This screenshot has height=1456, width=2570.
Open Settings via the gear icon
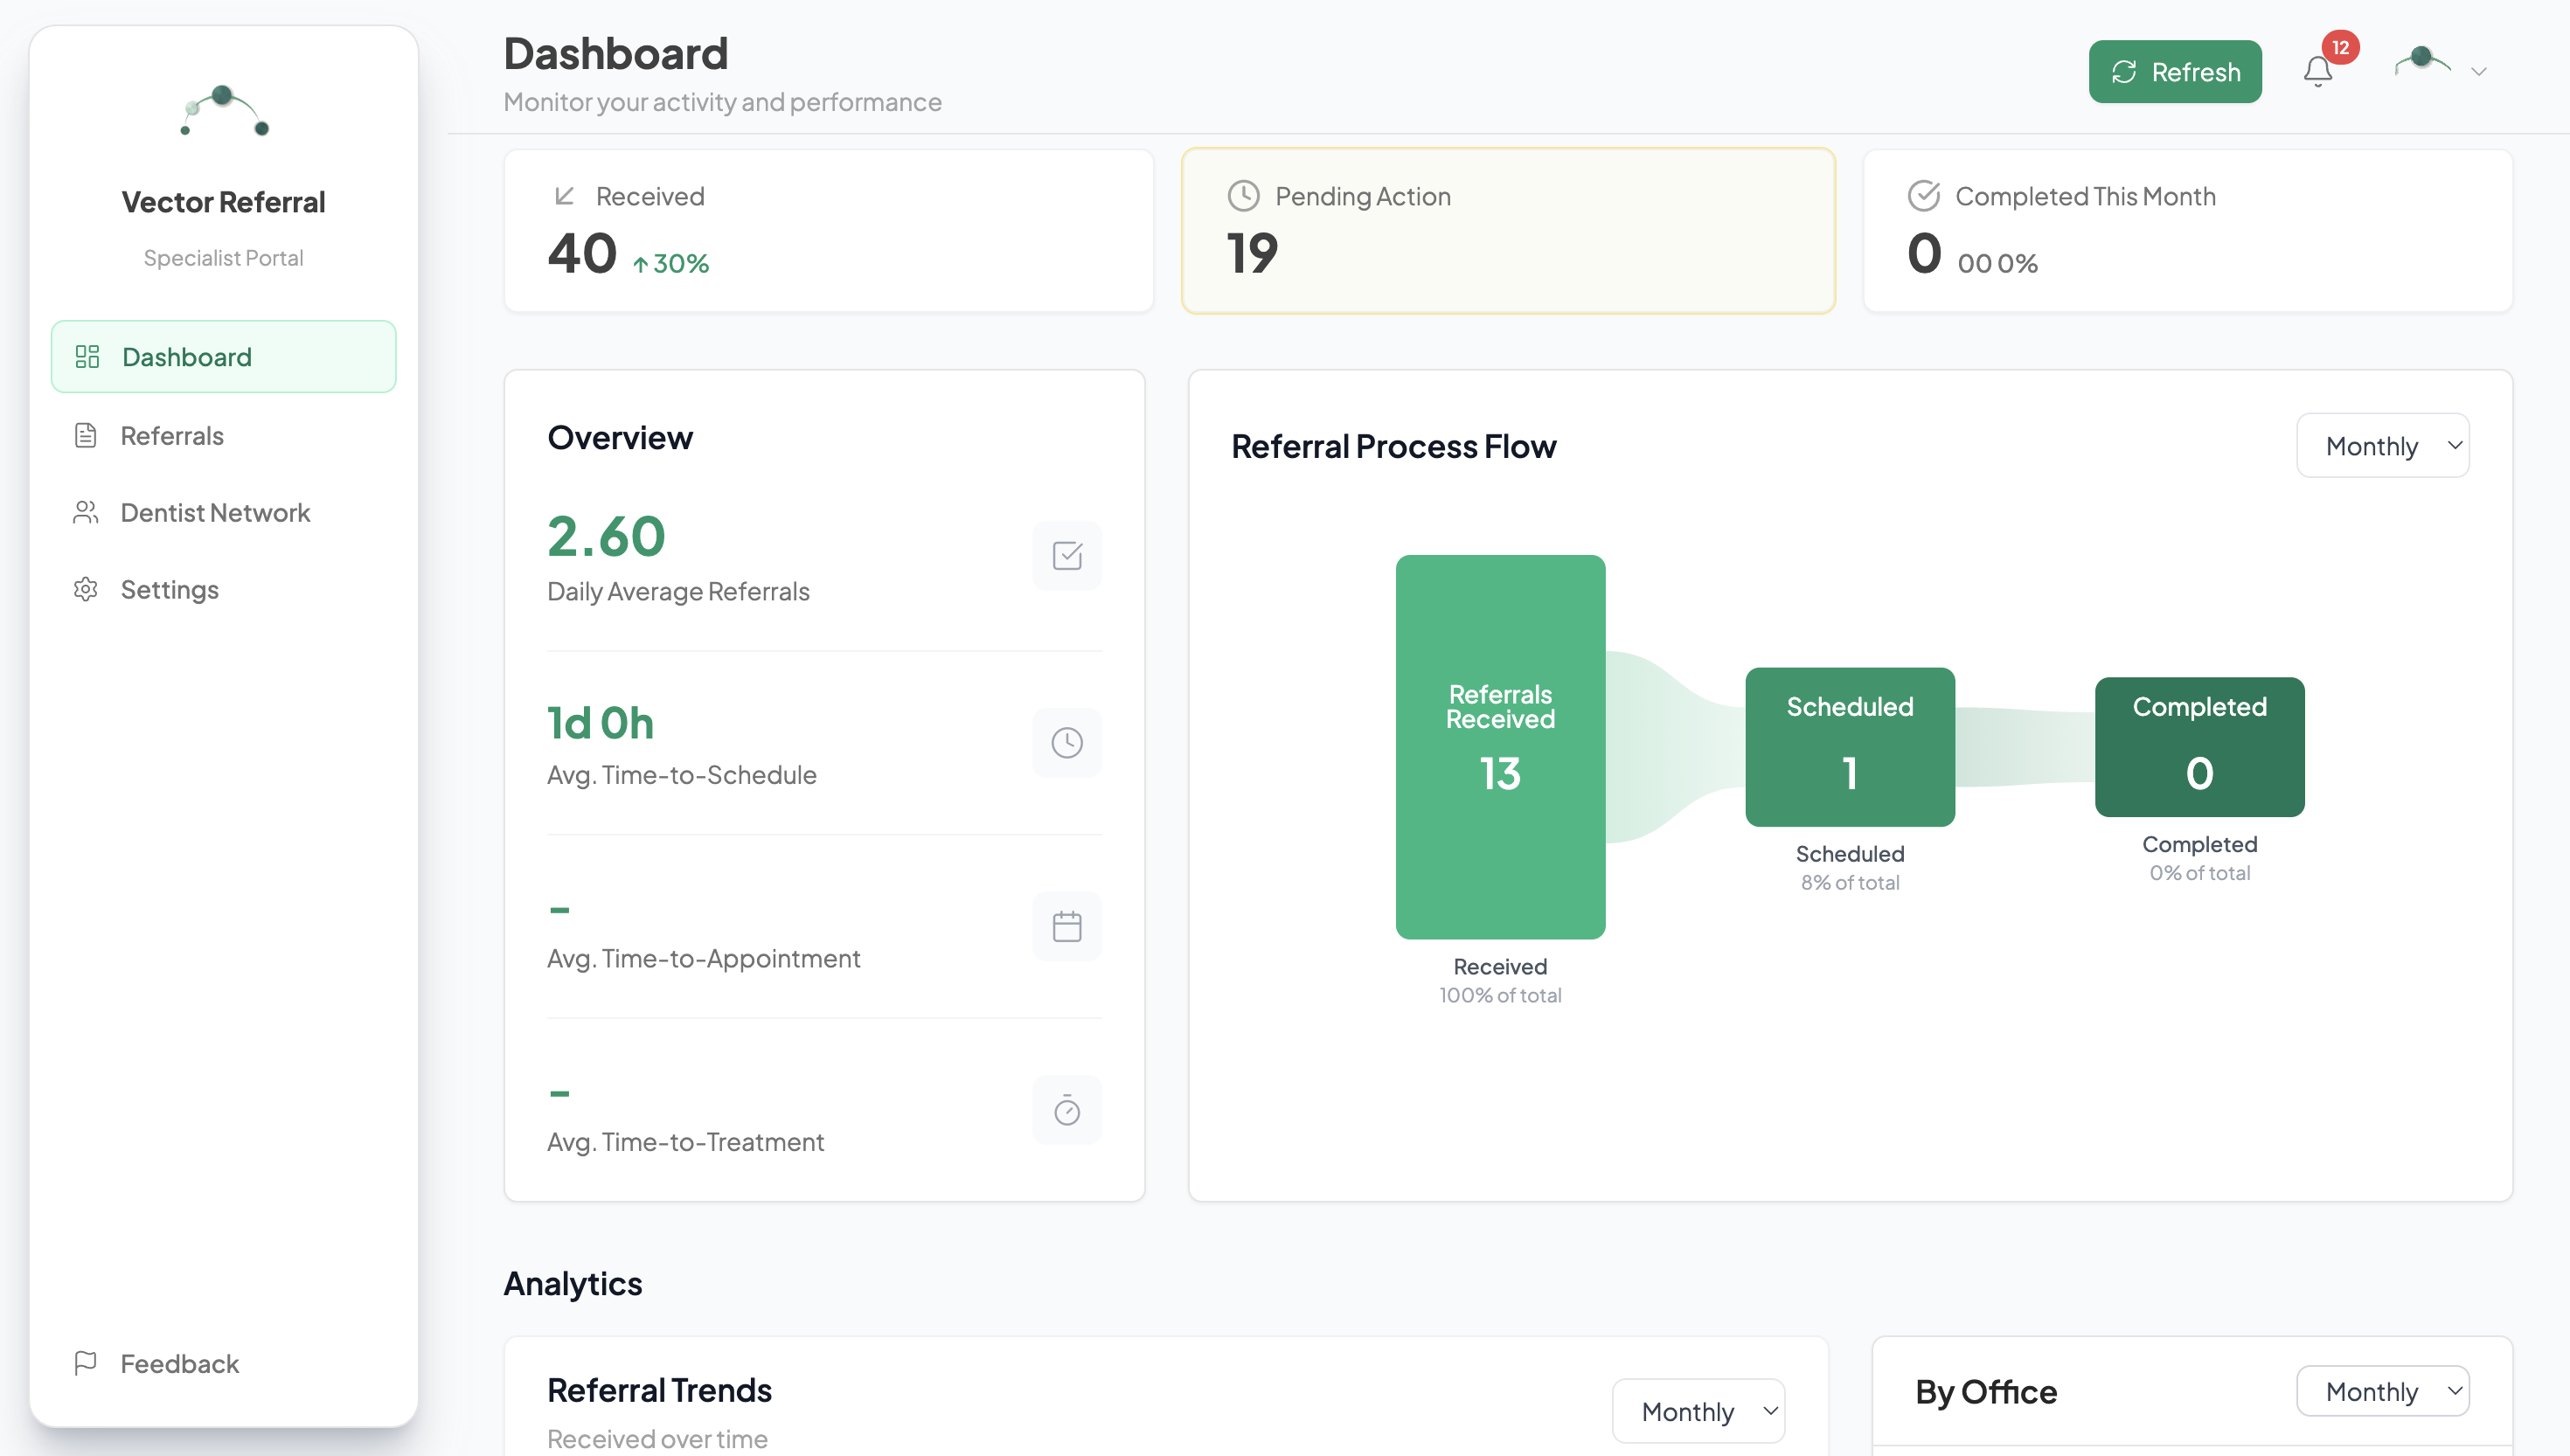click(x=86, y=589)
